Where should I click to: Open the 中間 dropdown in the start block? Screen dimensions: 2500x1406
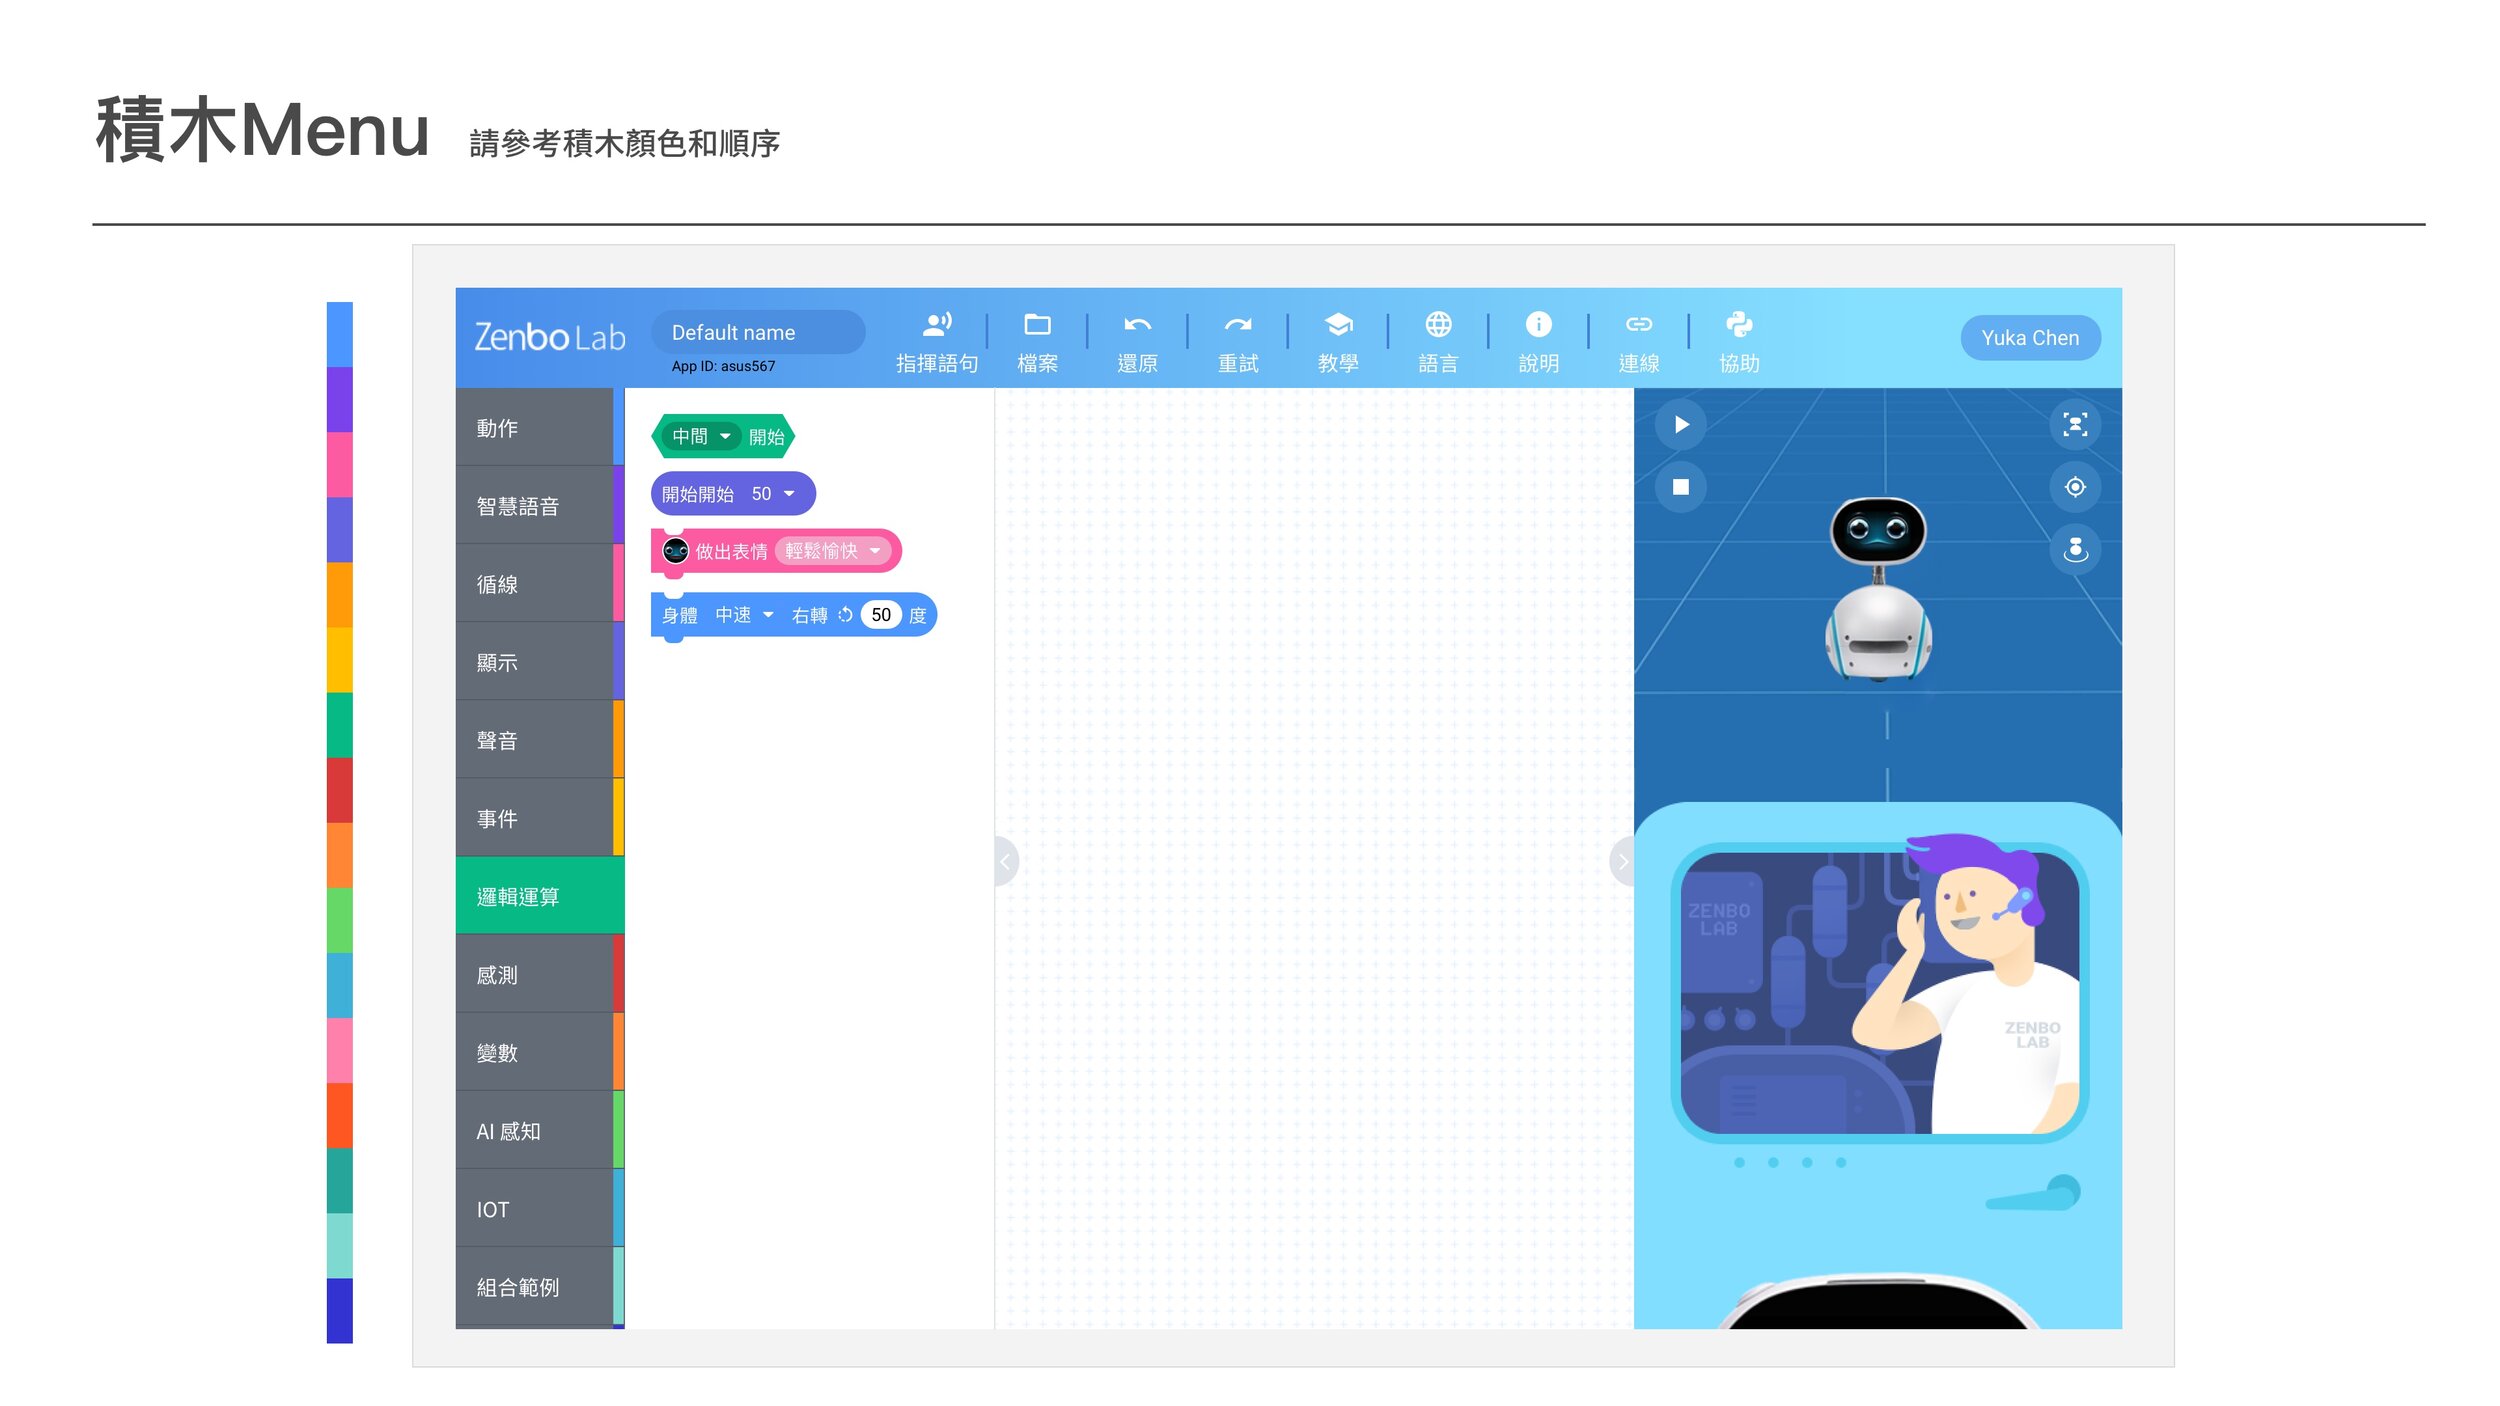[701, 436]
